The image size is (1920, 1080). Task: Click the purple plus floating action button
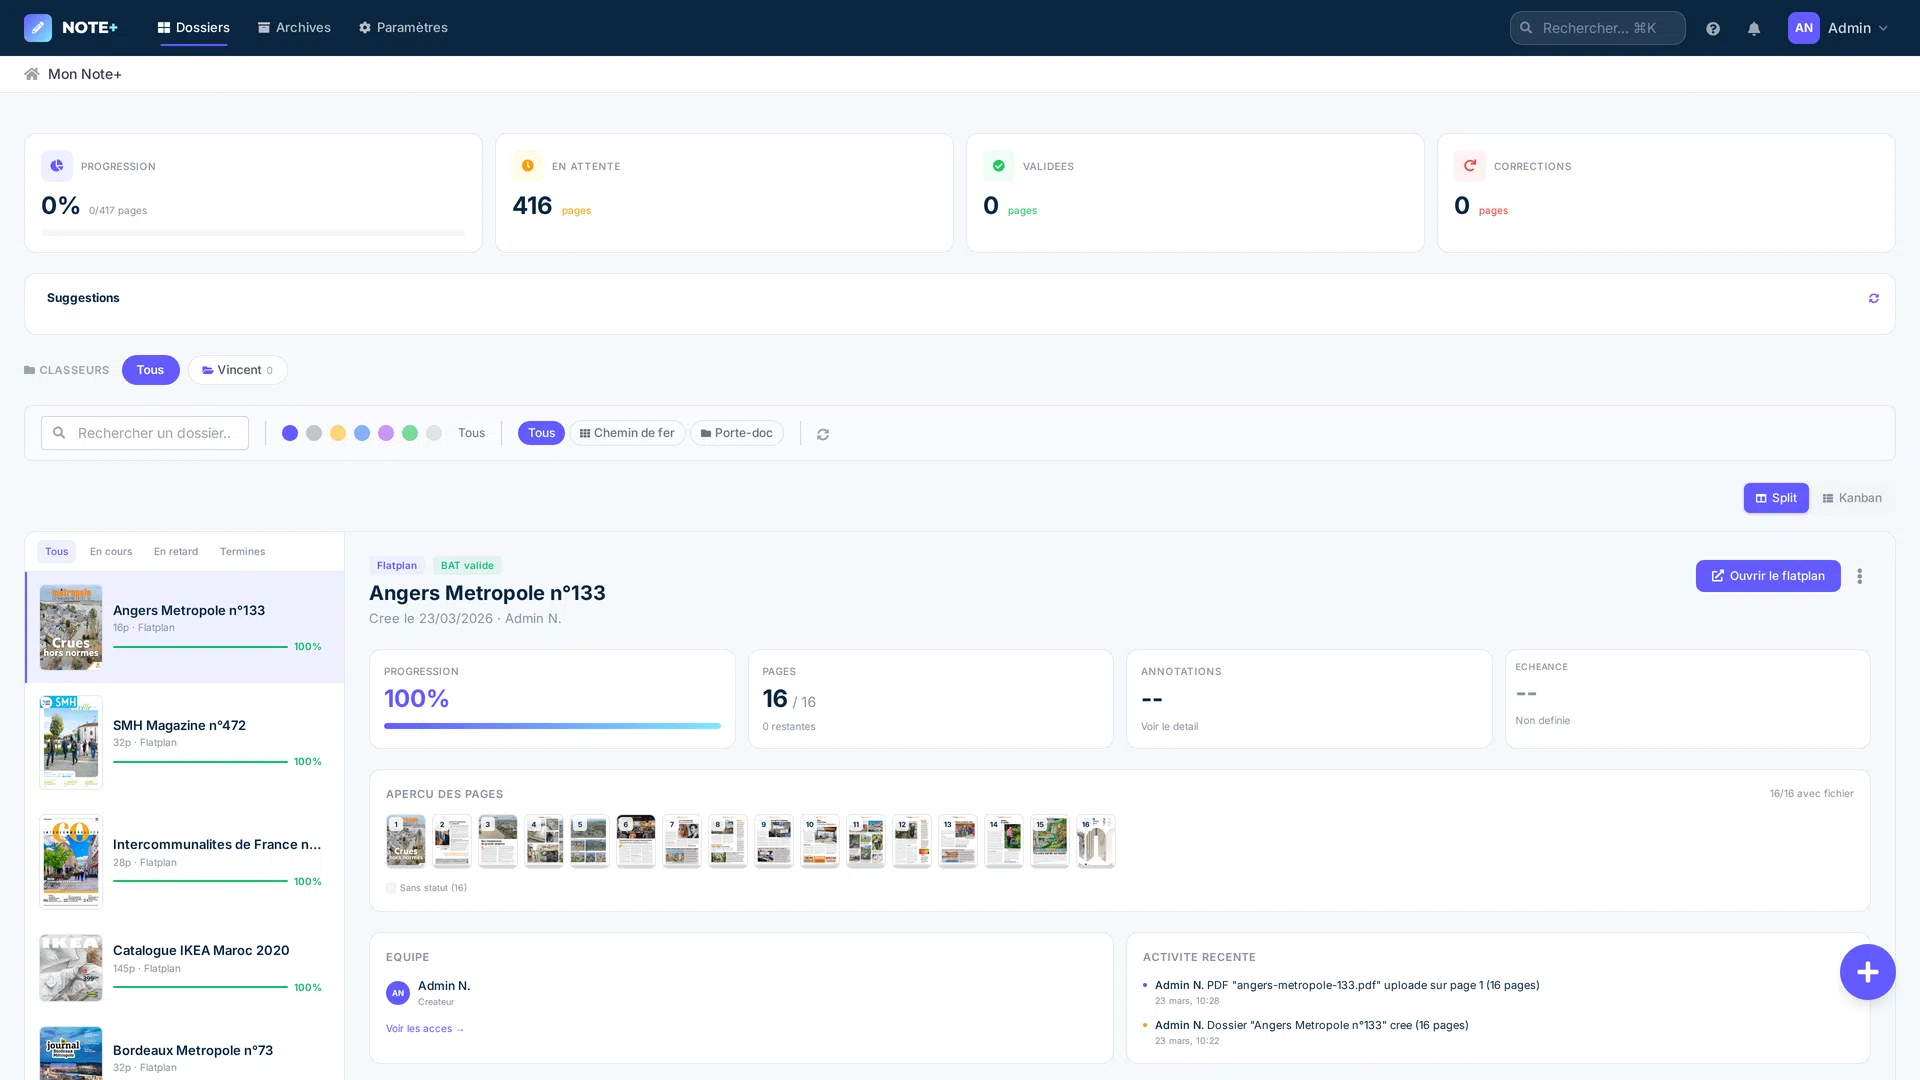click(1867, 971)
